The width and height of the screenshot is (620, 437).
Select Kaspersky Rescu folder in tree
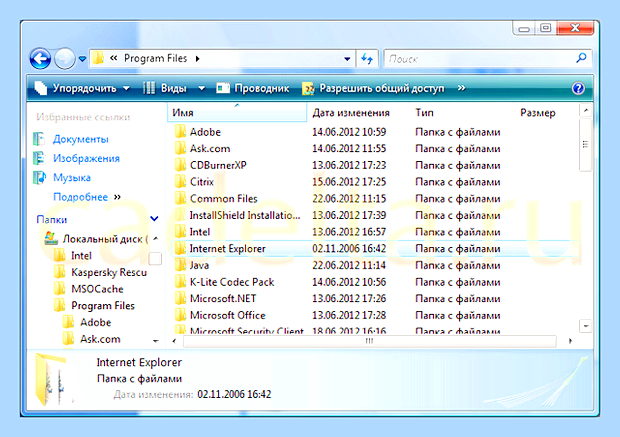[x=109, y=272]
